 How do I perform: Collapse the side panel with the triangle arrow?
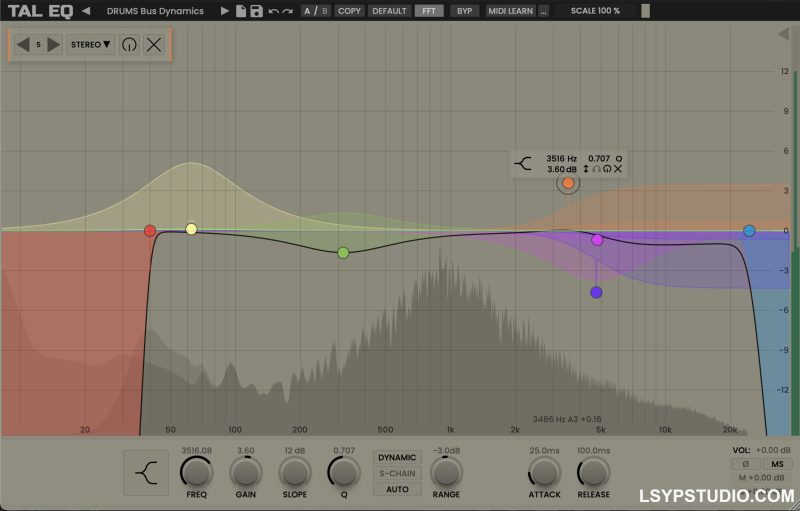pyautogui.click(x=783, y=34)
